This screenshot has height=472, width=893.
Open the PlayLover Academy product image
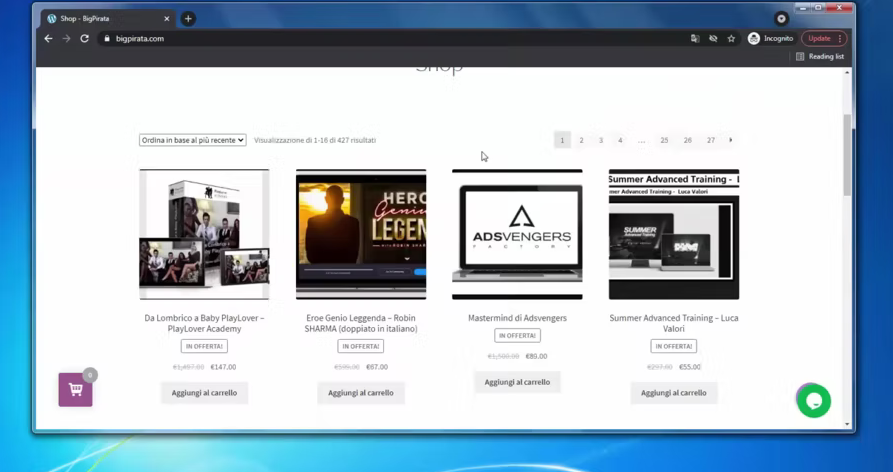point(204,234)
